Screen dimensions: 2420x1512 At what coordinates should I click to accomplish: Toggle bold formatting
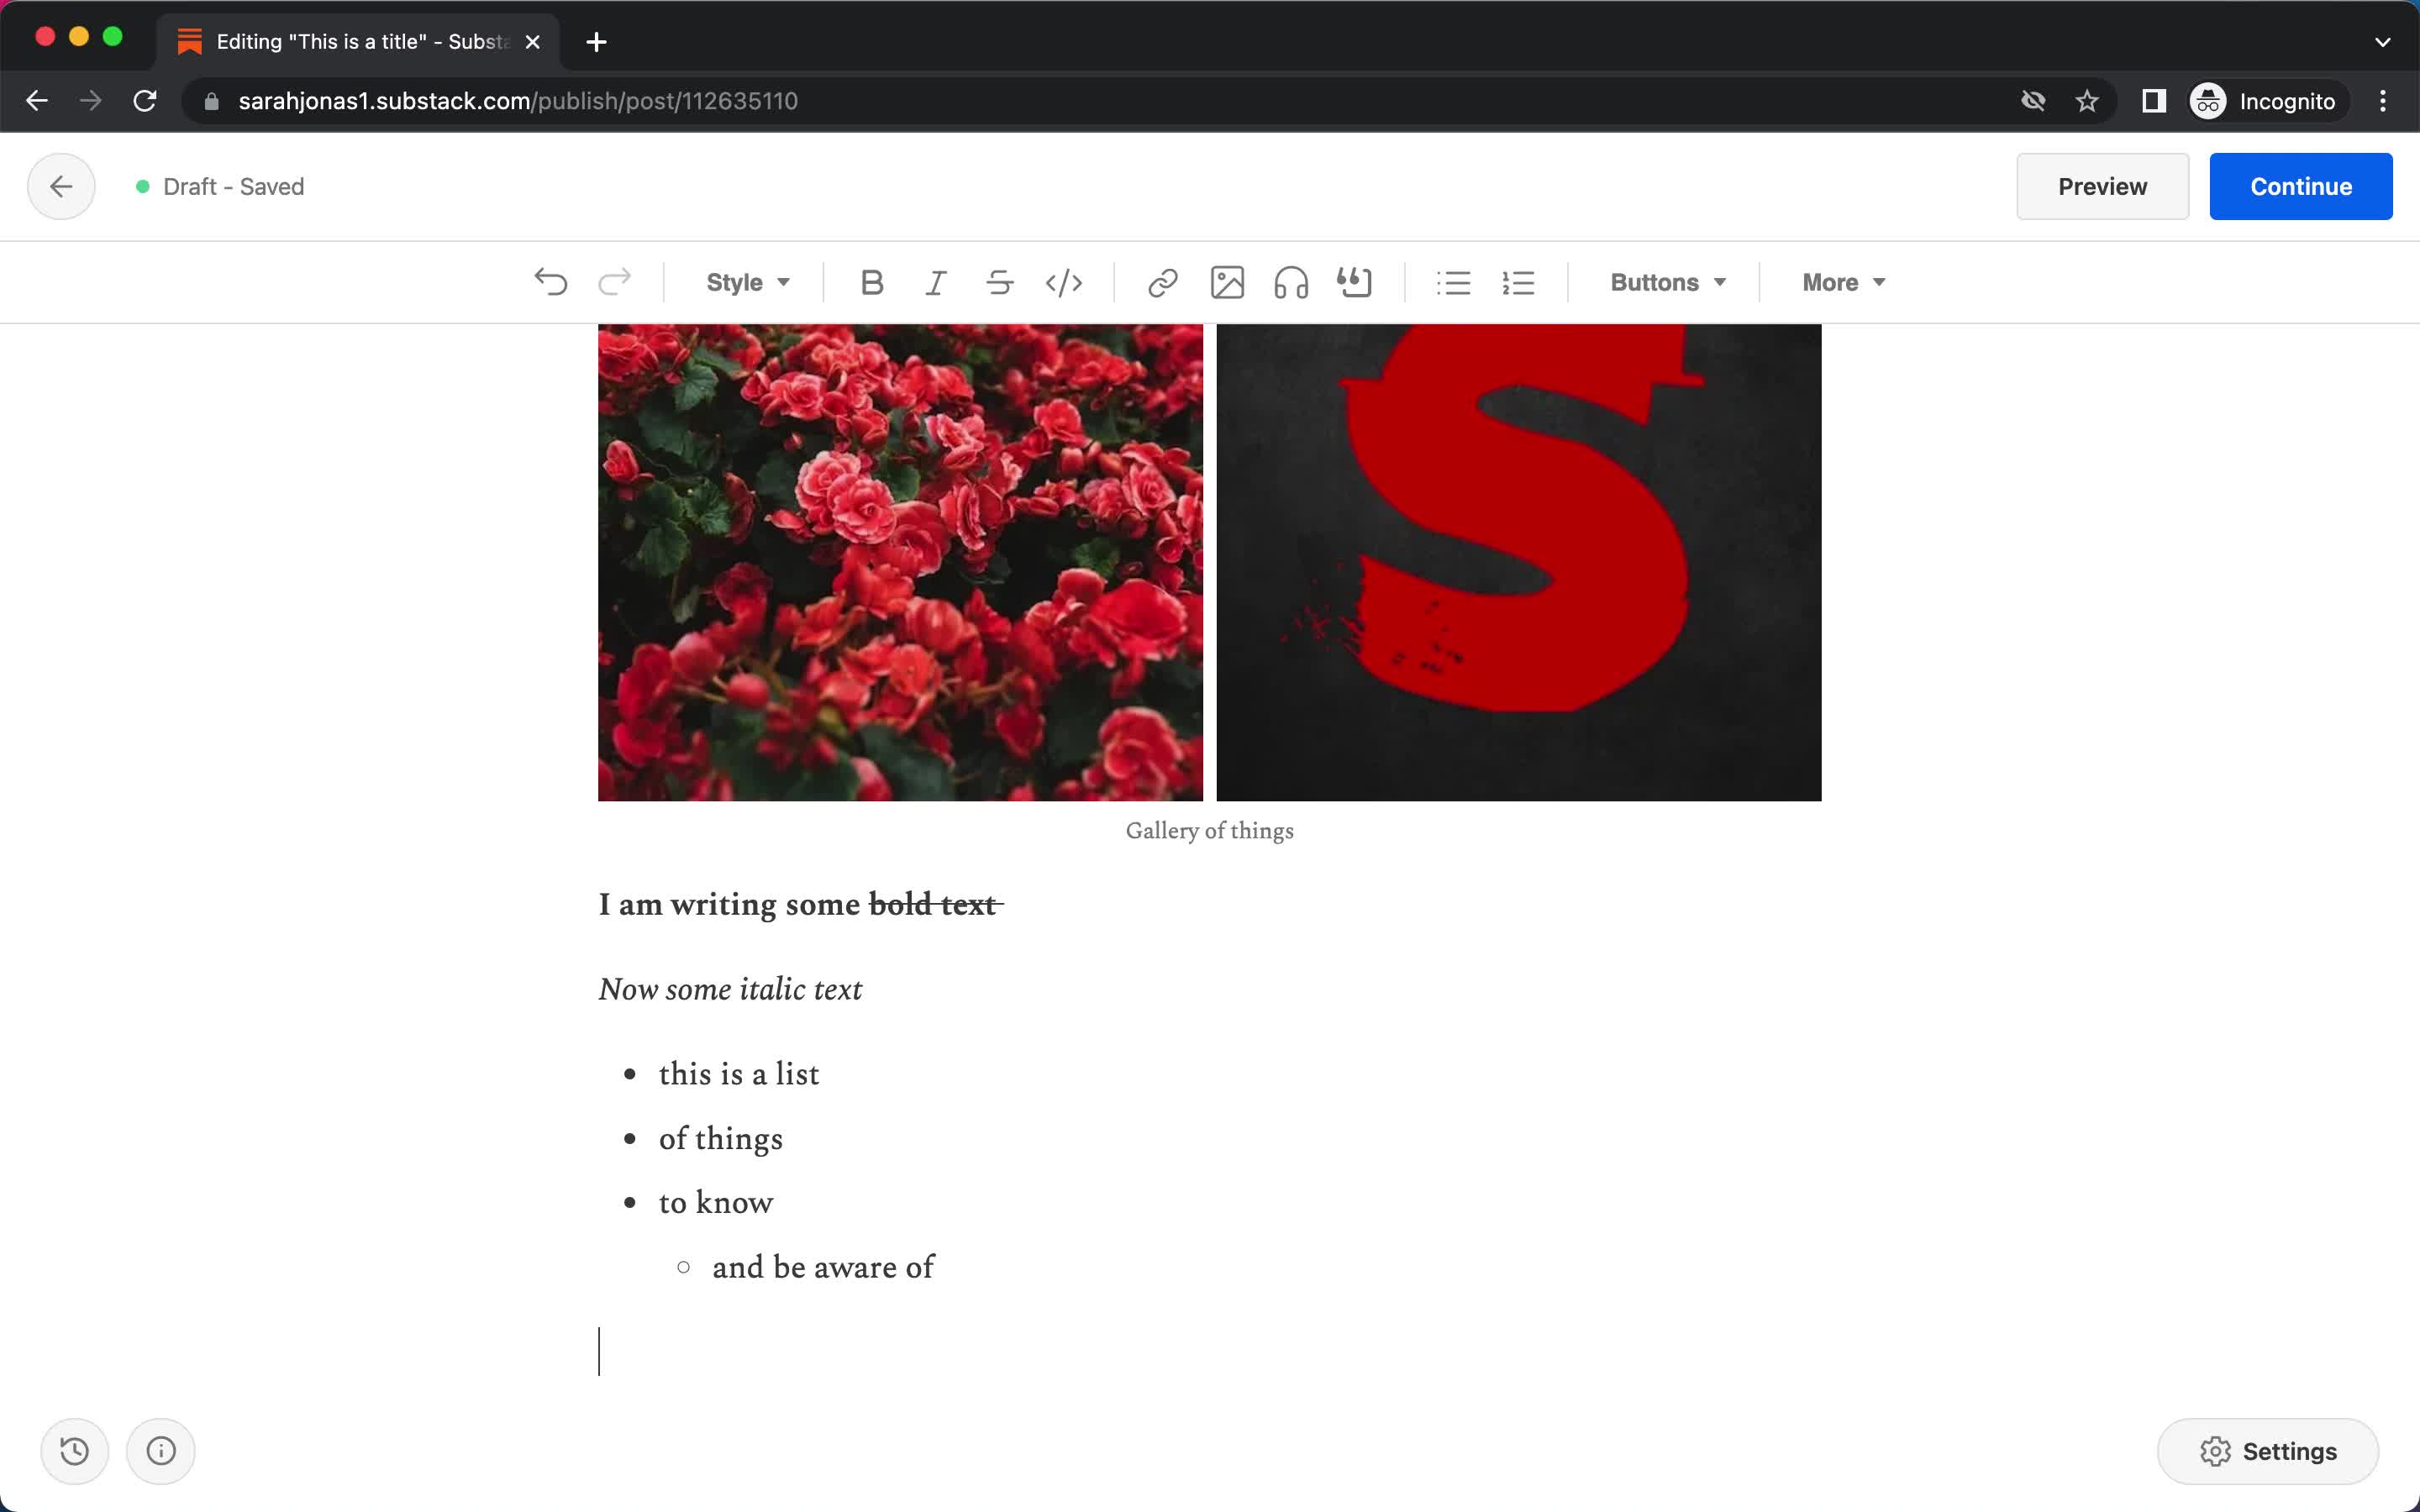point(871,282)
